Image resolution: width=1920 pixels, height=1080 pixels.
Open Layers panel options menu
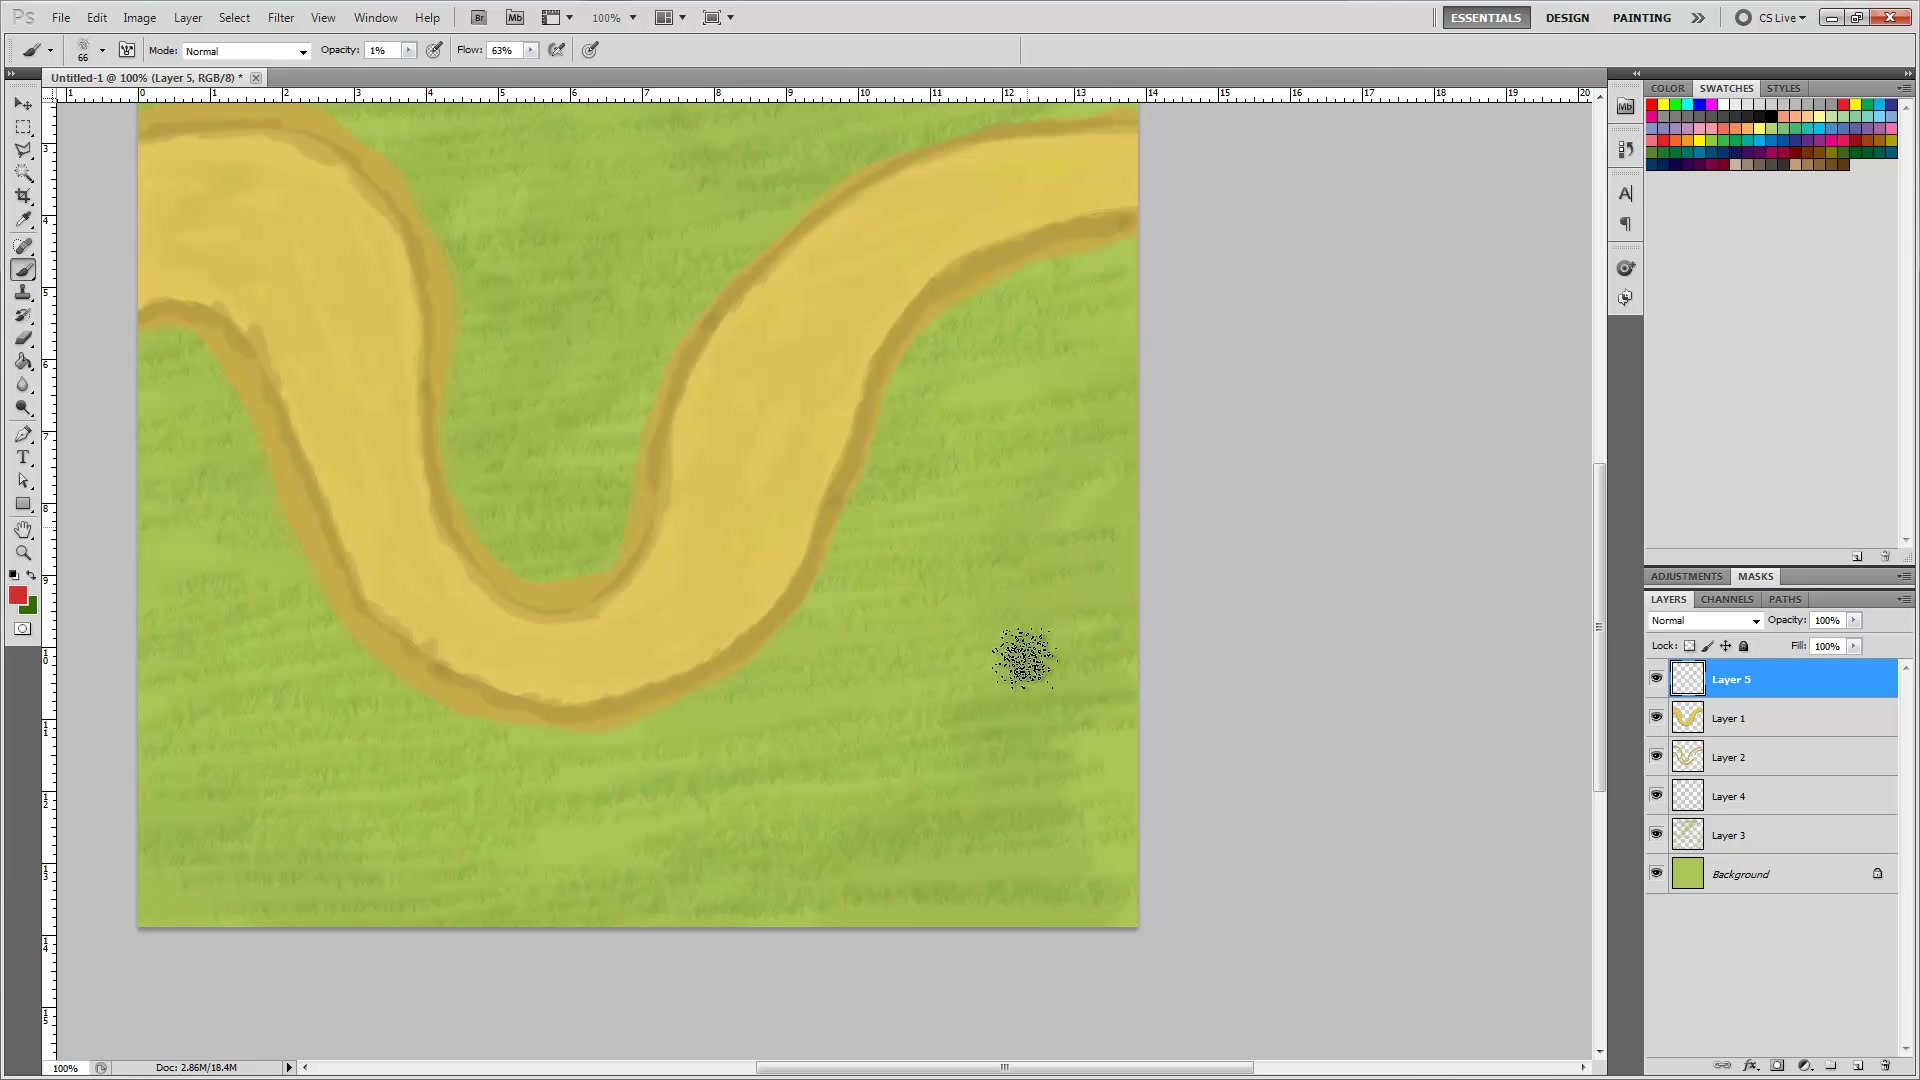1903,599
